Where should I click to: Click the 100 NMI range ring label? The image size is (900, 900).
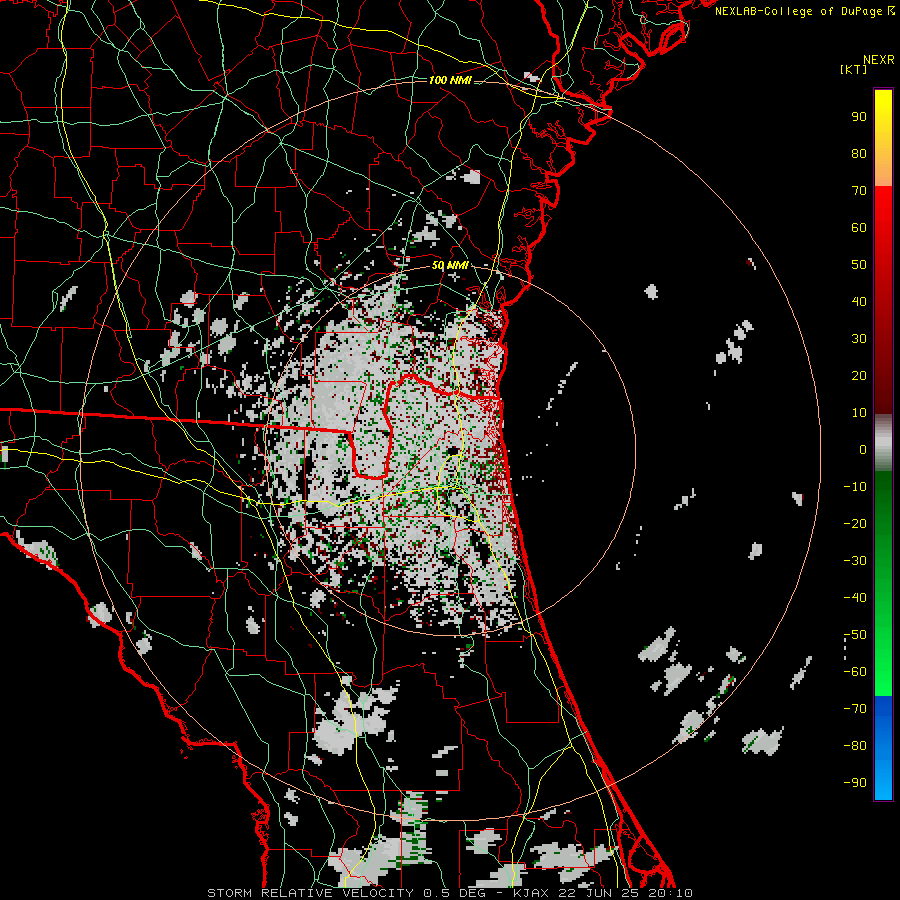pos(450,80)
